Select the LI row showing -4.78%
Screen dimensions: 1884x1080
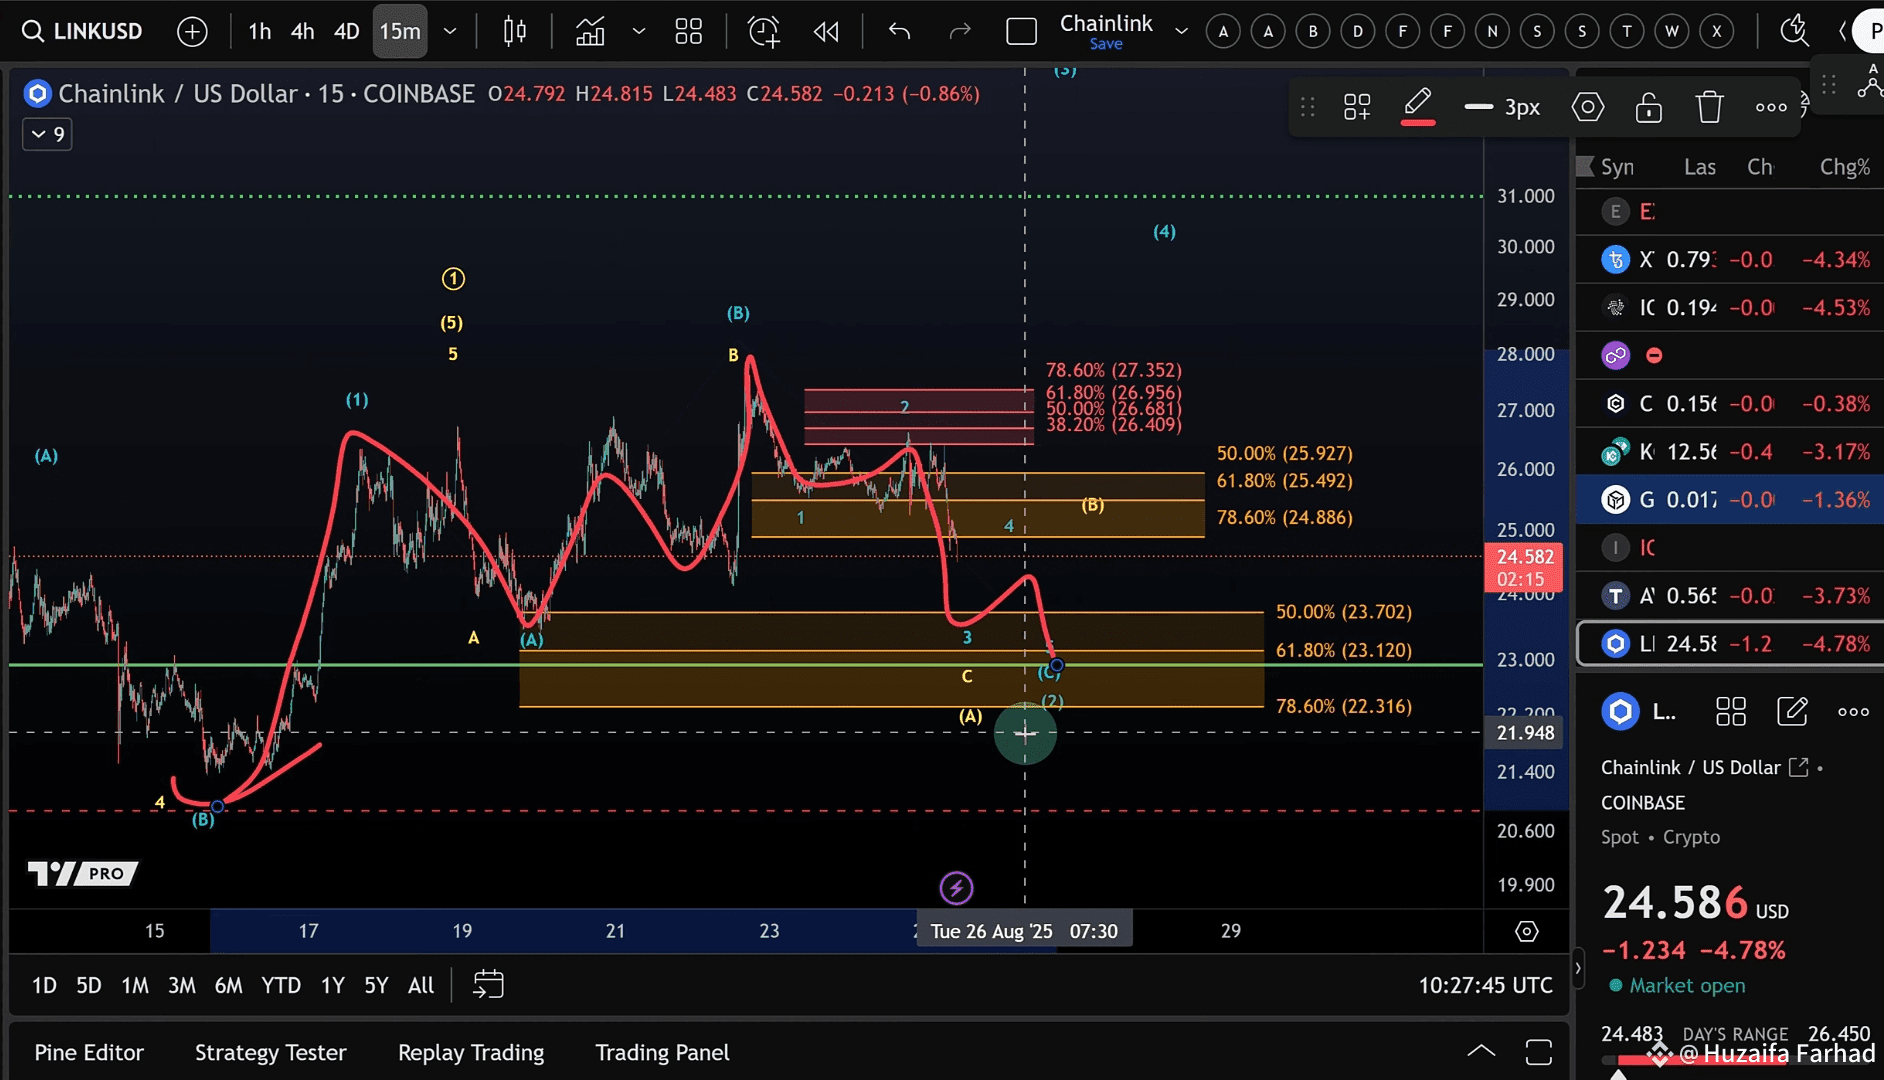pos(1730,644)
